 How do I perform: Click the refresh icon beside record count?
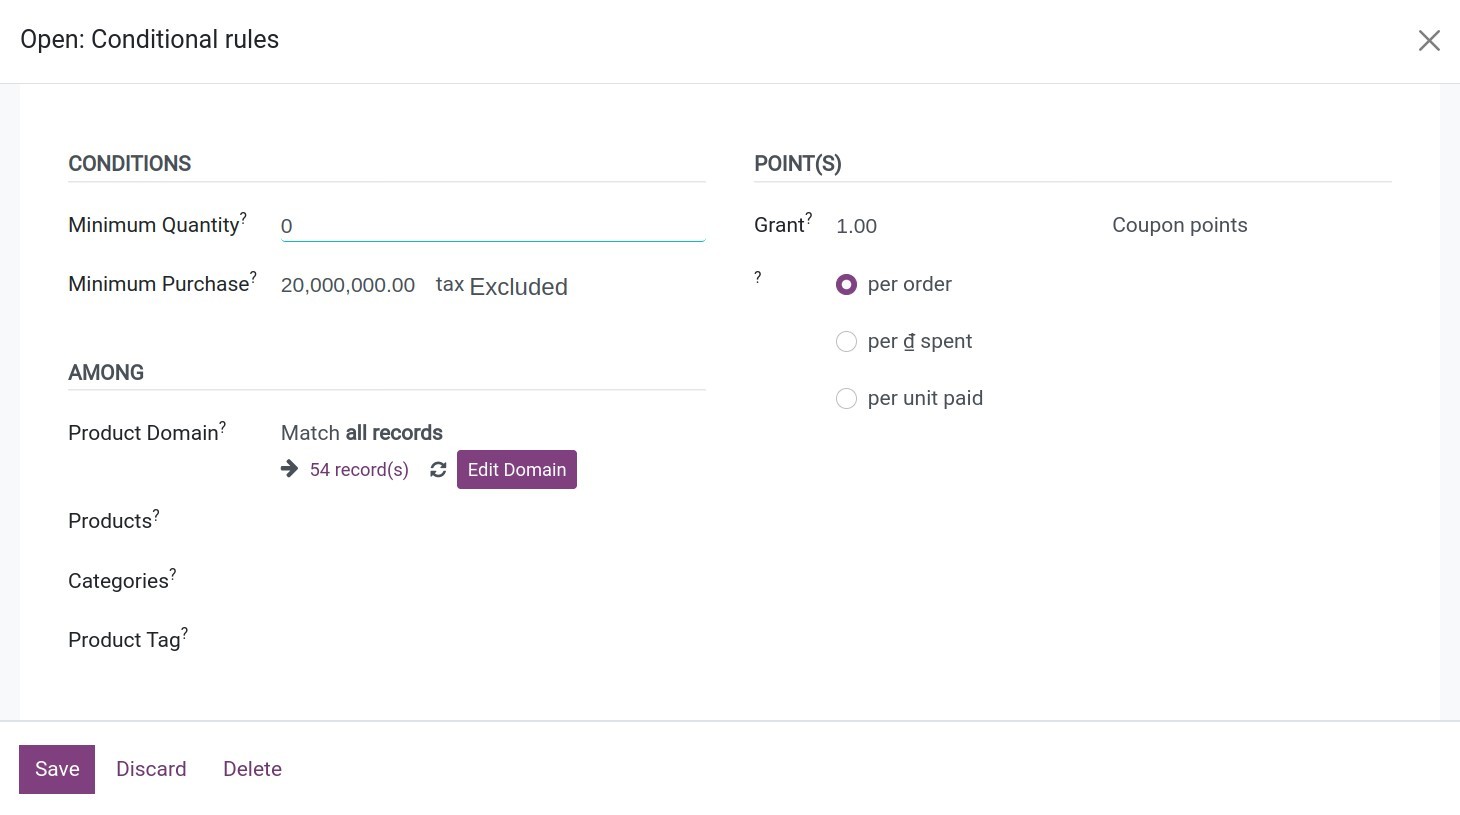click(x=438, y=470)
